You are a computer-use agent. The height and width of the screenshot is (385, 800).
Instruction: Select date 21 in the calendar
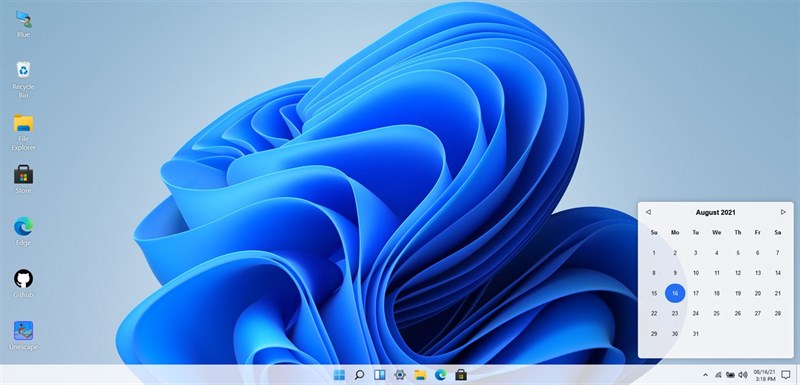(x=778, y=293)
